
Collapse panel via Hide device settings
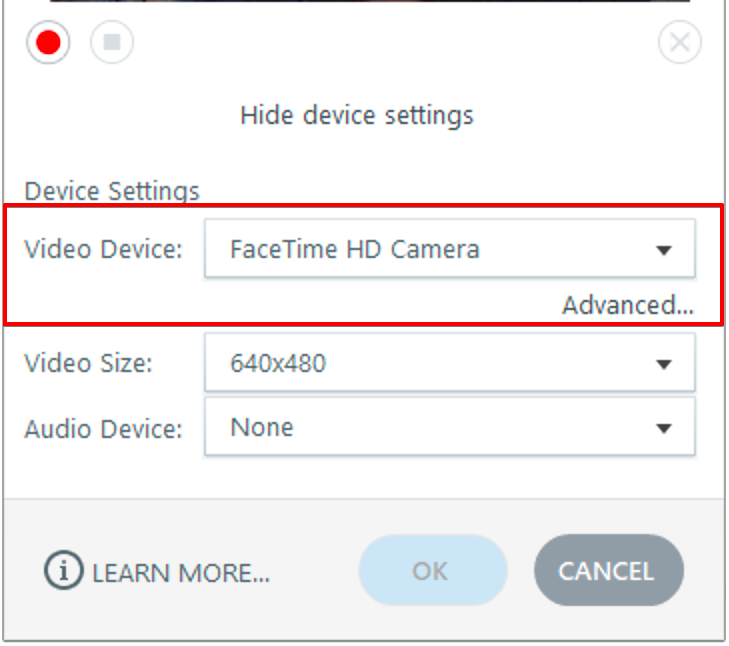356,115
